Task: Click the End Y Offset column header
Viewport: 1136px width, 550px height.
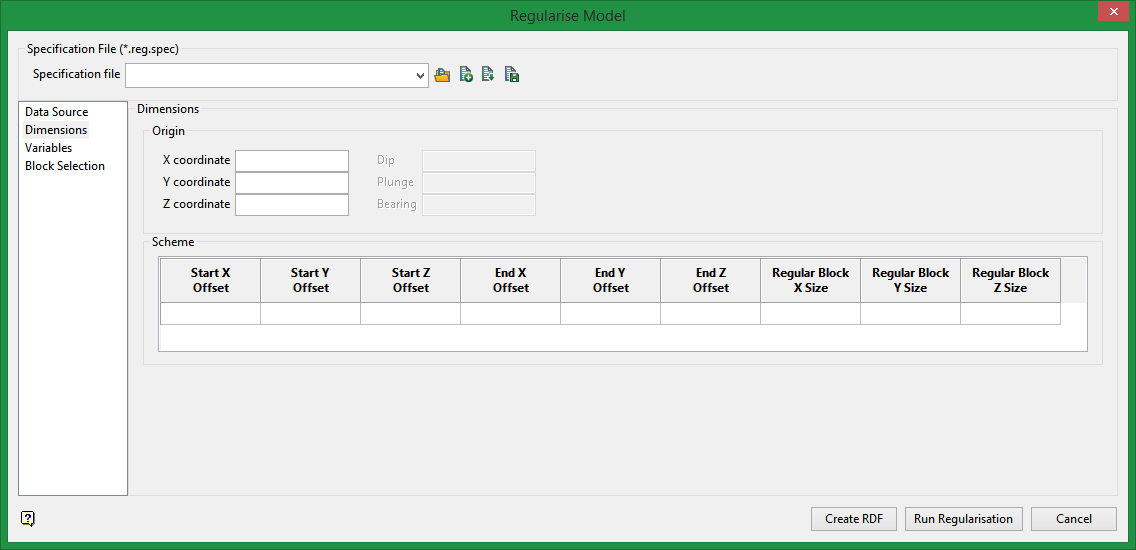Action: [610, 280]
